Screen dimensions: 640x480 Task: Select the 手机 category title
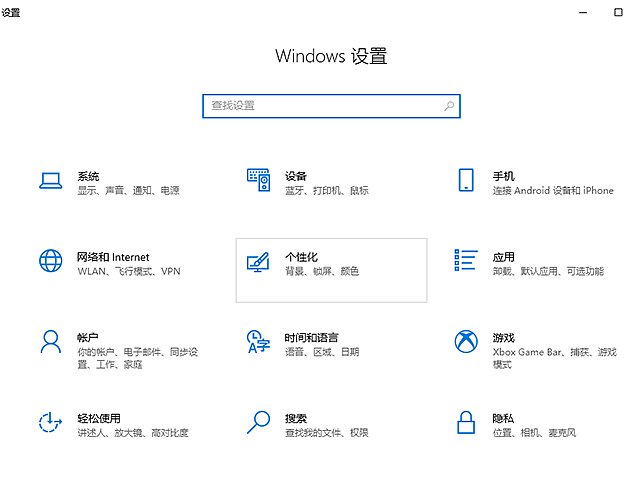pos(503,176)
